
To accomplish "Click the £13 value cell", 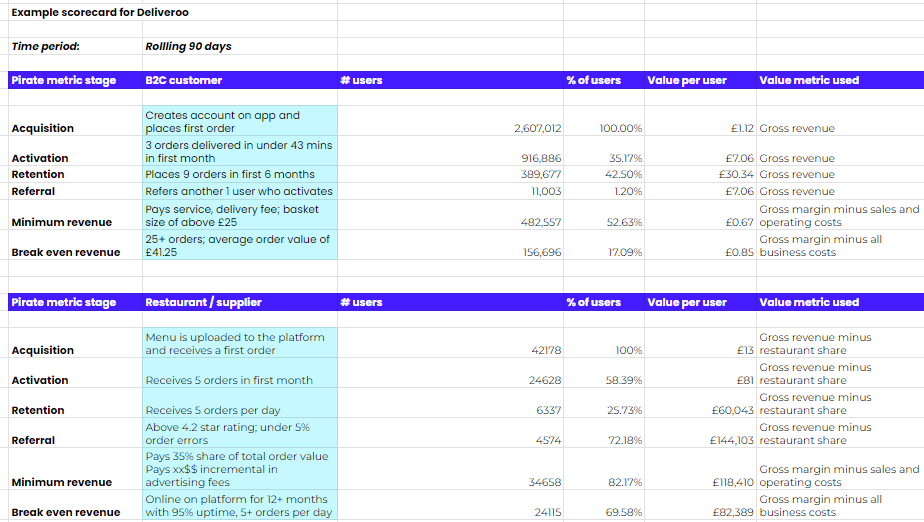I will coord(701,343).
